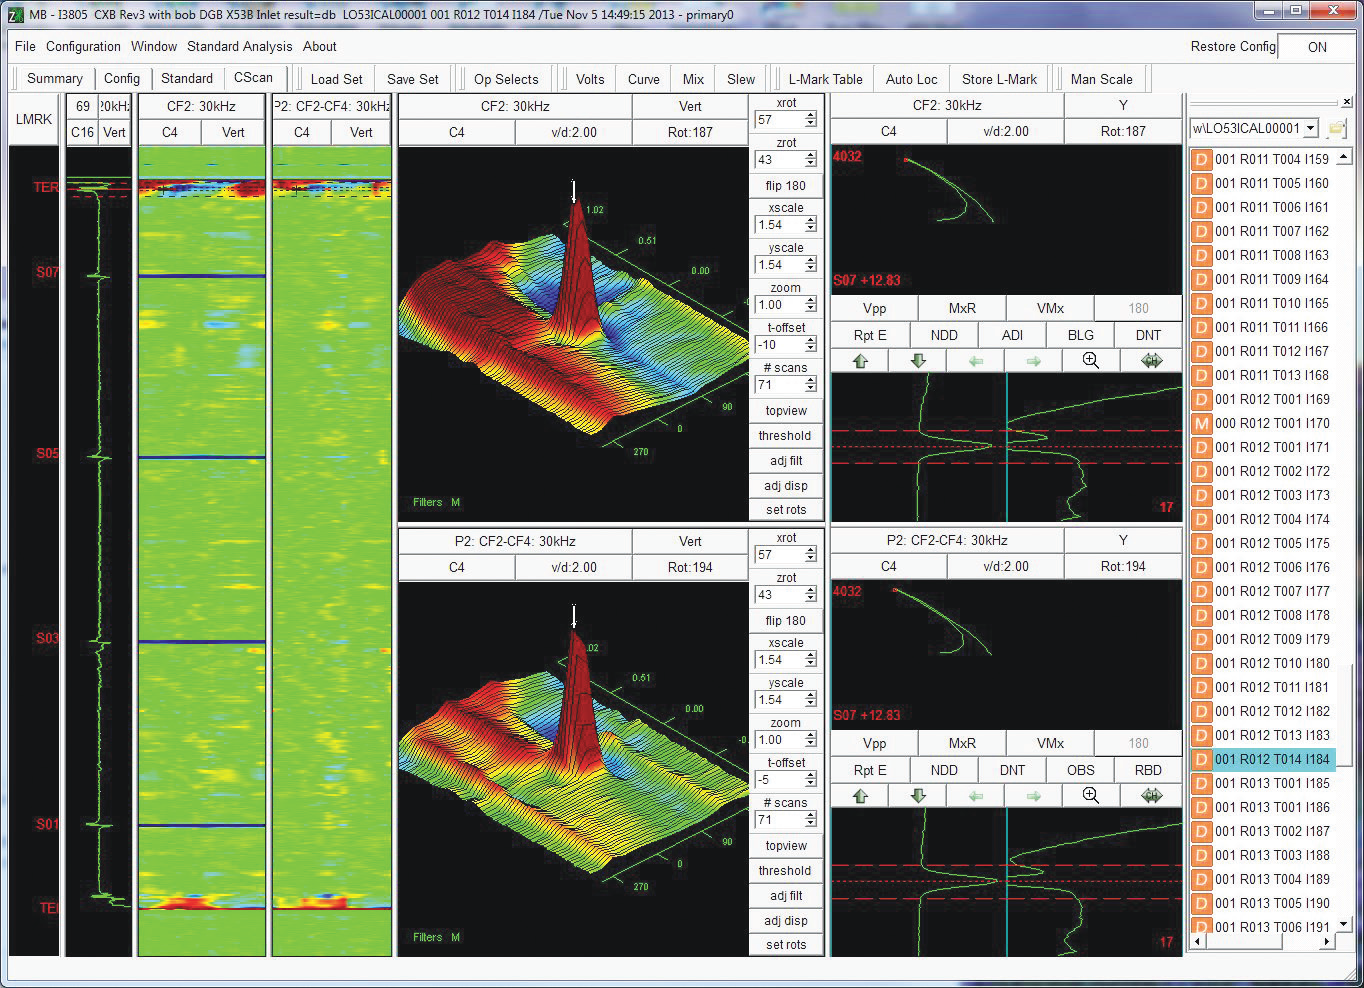
Task: Toggle flip 180 for the CF2 3D view
Action: [x=785, y=186]
